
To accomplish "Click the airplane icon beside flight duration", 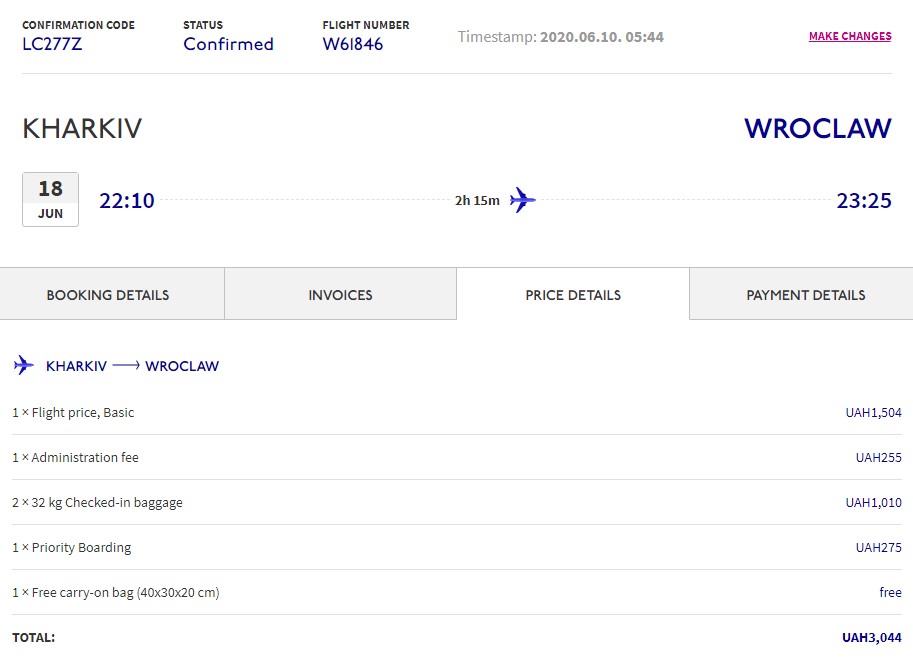I will click(522, 200).
